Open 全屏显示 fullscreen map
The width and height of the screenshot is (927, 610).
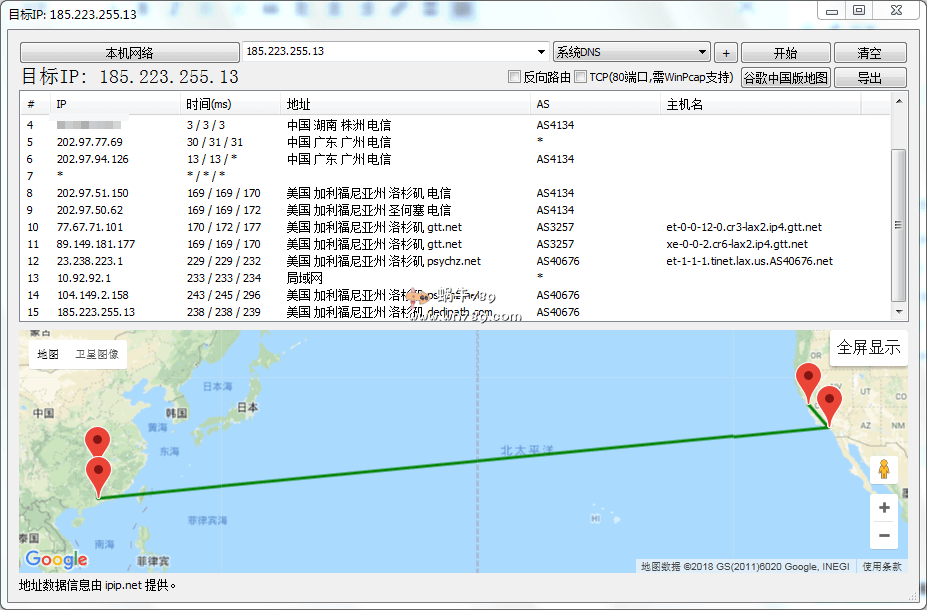pyautogui.click(x=868, y=348)
